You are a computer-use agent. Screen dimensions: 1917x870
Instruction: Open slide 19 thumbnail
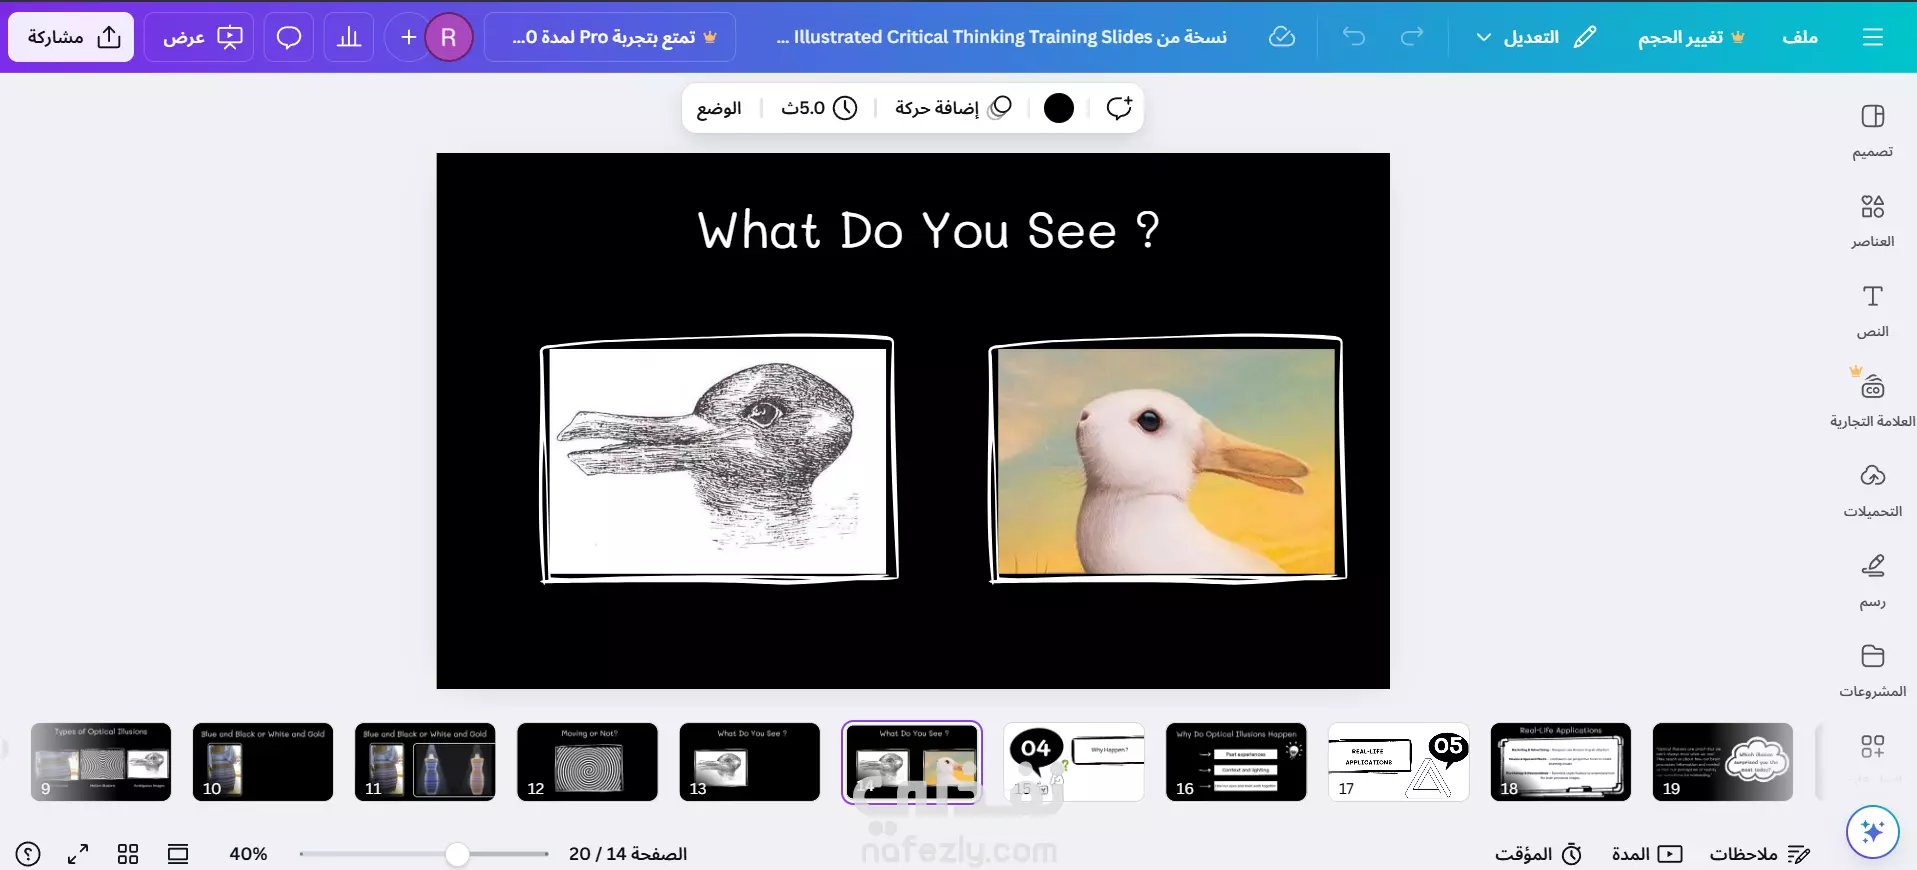tap(1722, 762)
